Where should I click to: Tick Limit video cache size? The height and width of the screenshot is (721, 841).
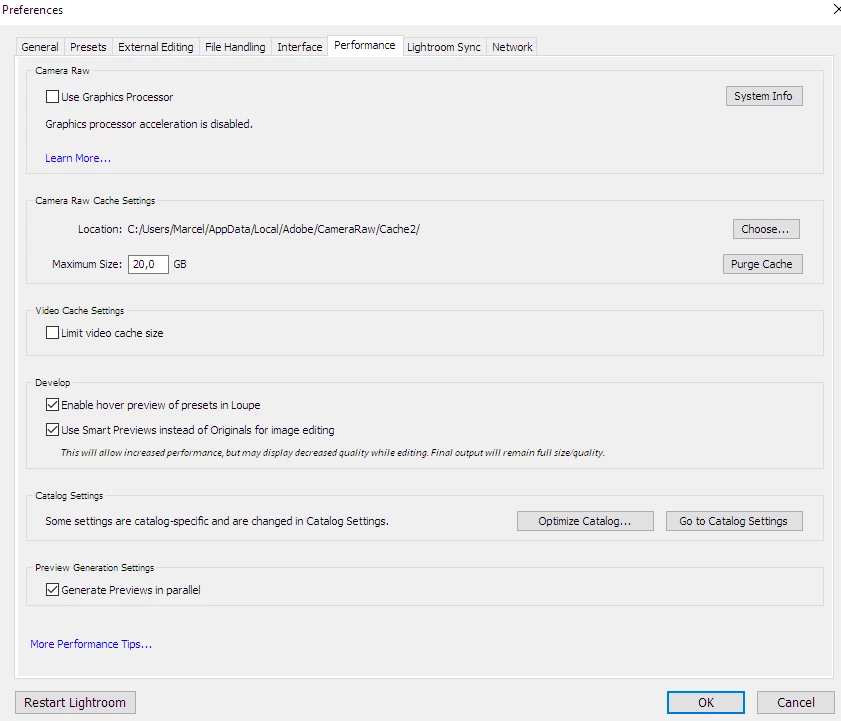pyautogui.click(x=52, y=333)
